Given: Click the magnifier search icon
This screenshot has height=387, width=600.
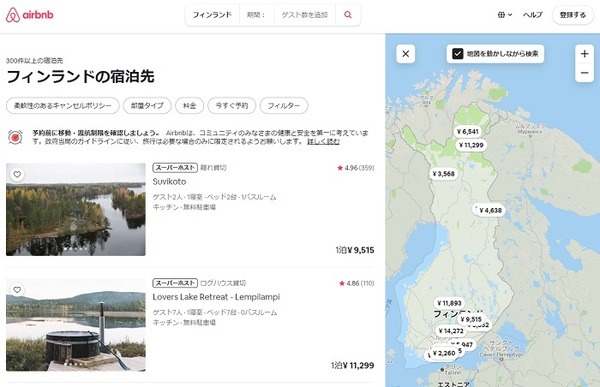Looking at the screenshot, I should point(348,15).
